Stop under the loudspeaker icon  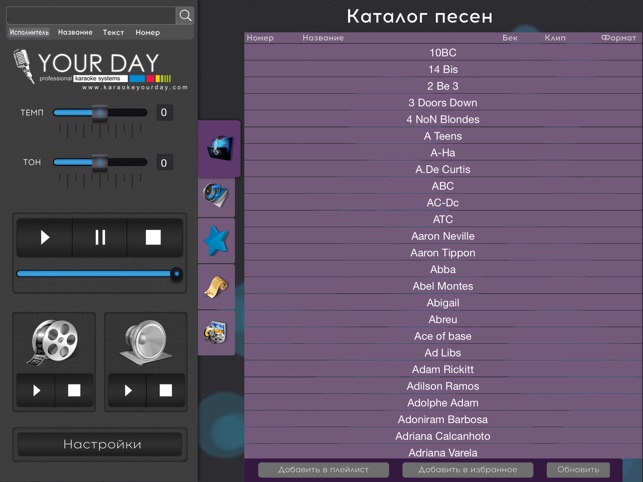(166, 390)
